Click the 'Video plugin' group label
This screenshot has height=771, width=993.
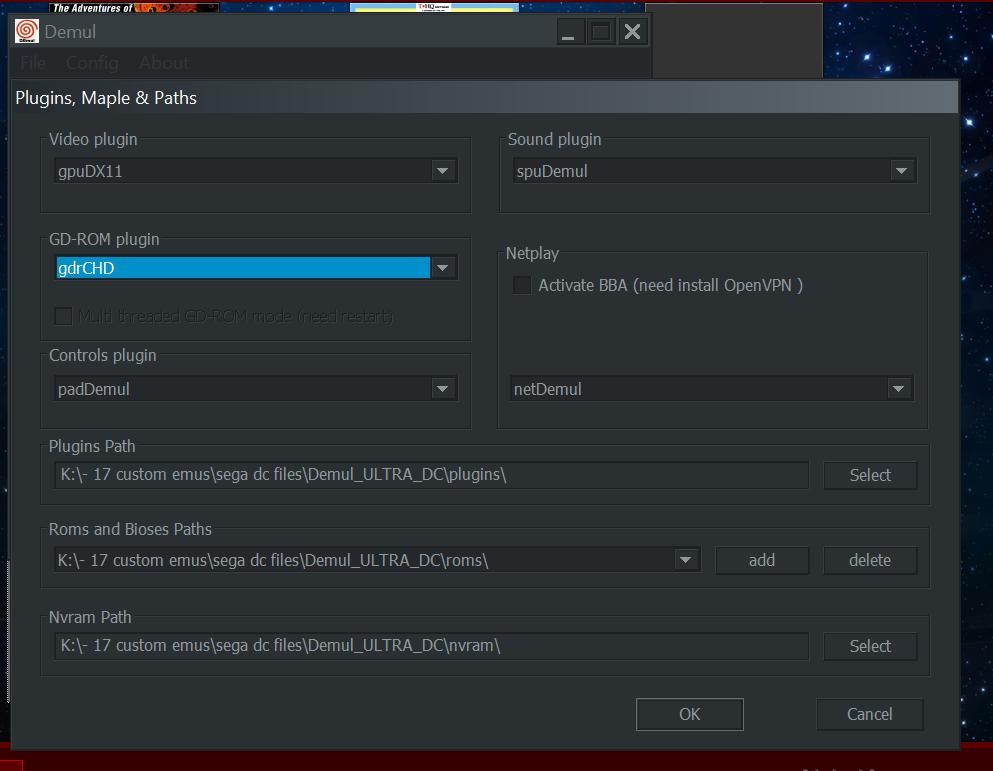93,139
